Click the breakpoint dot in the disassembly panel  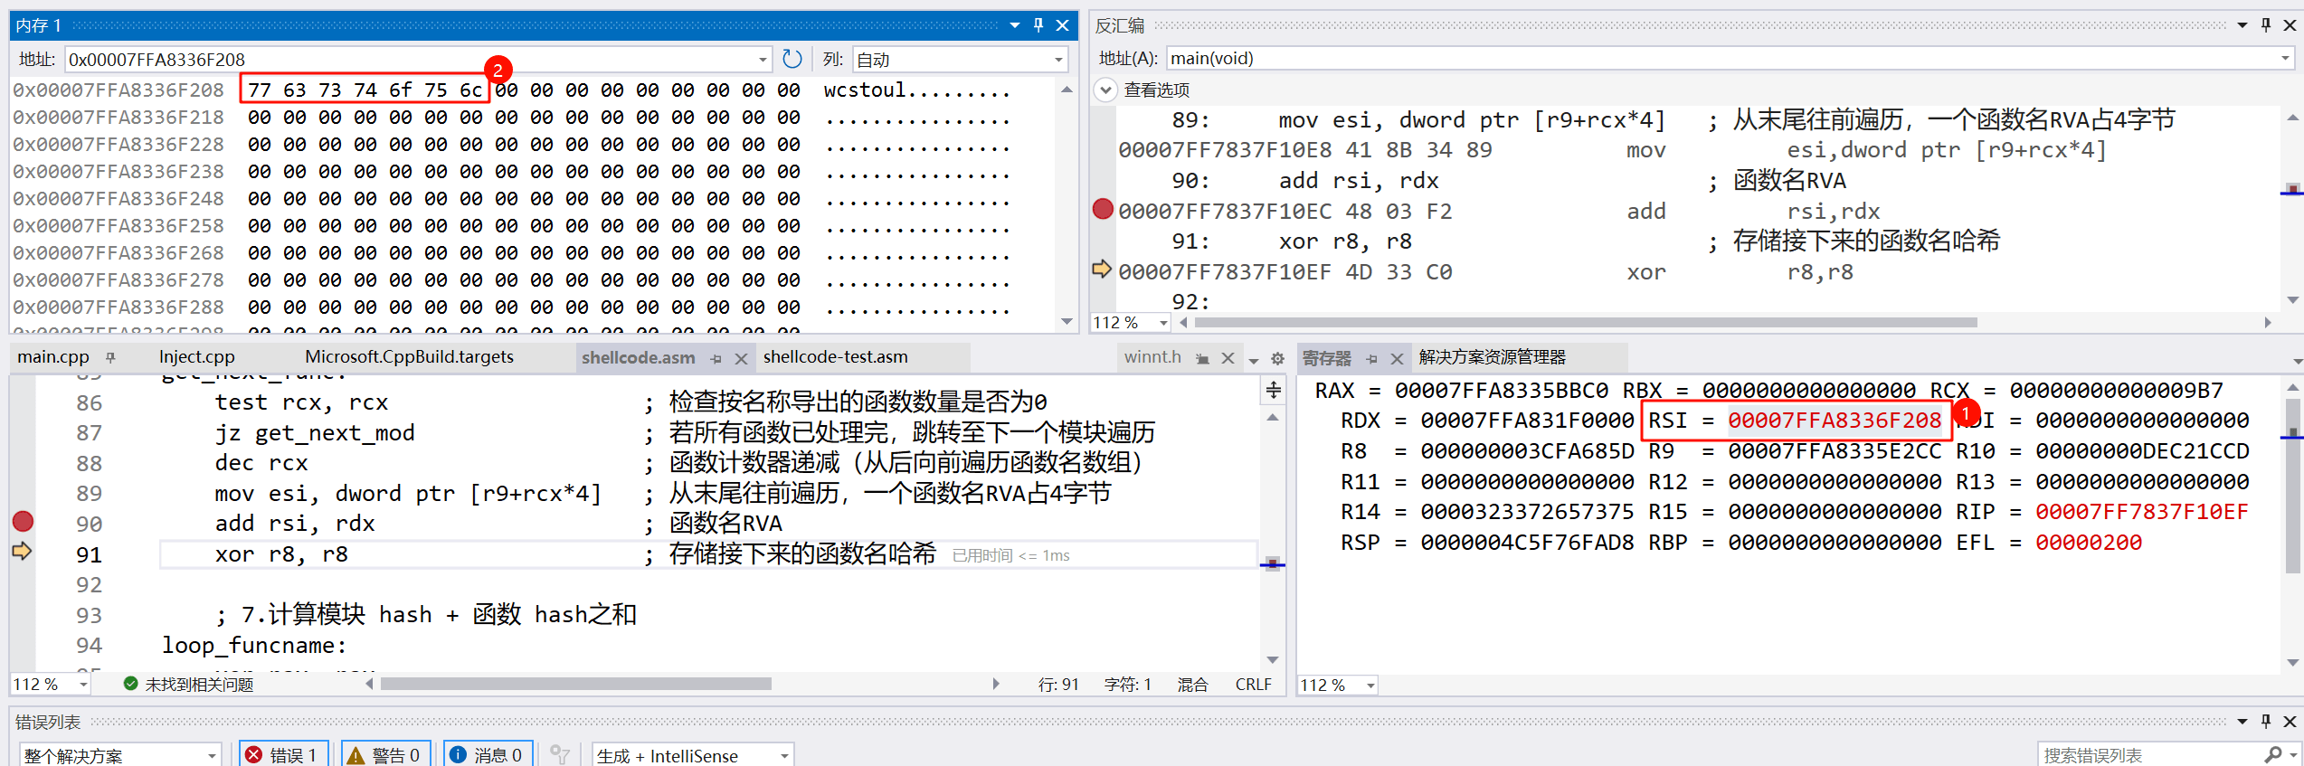(x=1102, y=209)
